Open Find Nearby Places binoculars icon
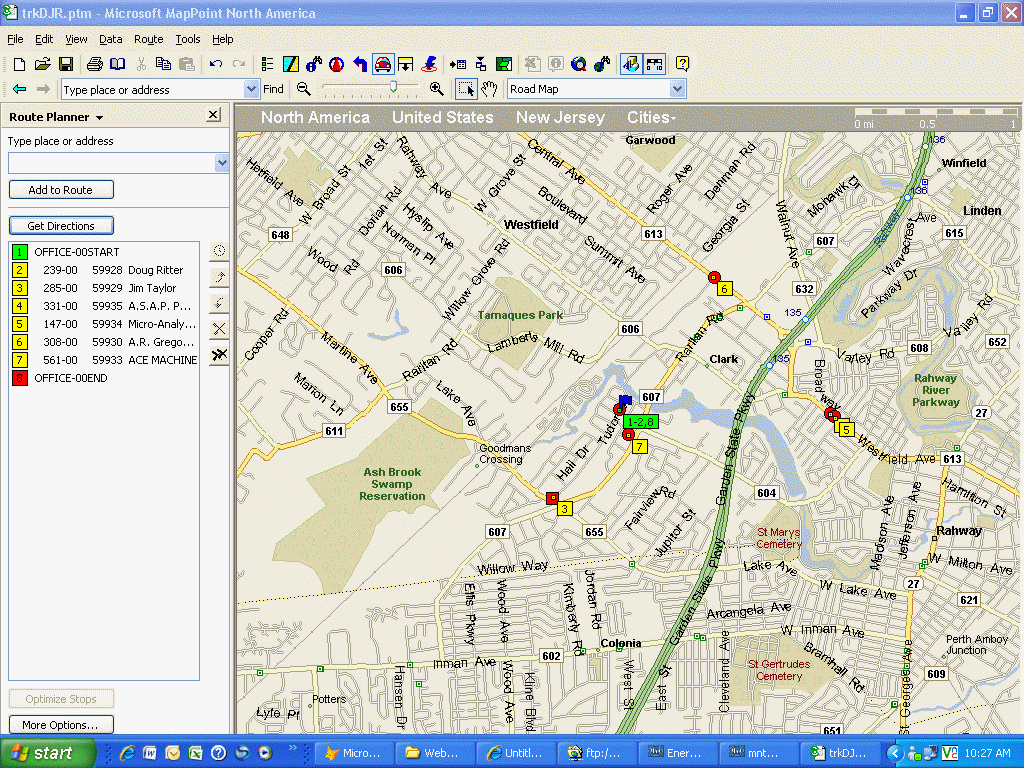The width and height of the screenshot is (1024, 768). [313, 64]
